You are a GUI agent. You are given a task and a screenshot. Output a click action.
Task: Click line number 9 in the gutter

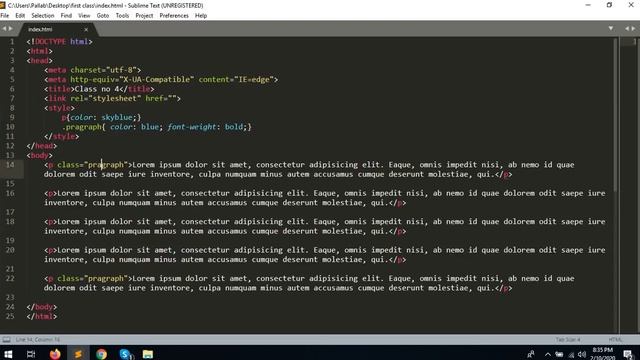tap(12, 117)
